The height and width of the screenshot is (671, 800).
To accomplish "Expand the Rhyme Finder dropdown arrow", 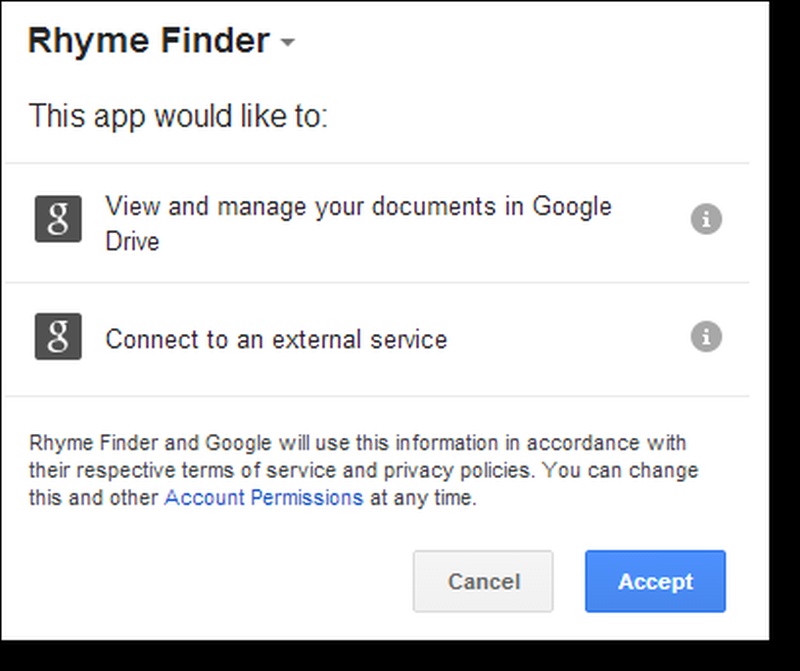I will pyautogui.click(x=288, y=43).
